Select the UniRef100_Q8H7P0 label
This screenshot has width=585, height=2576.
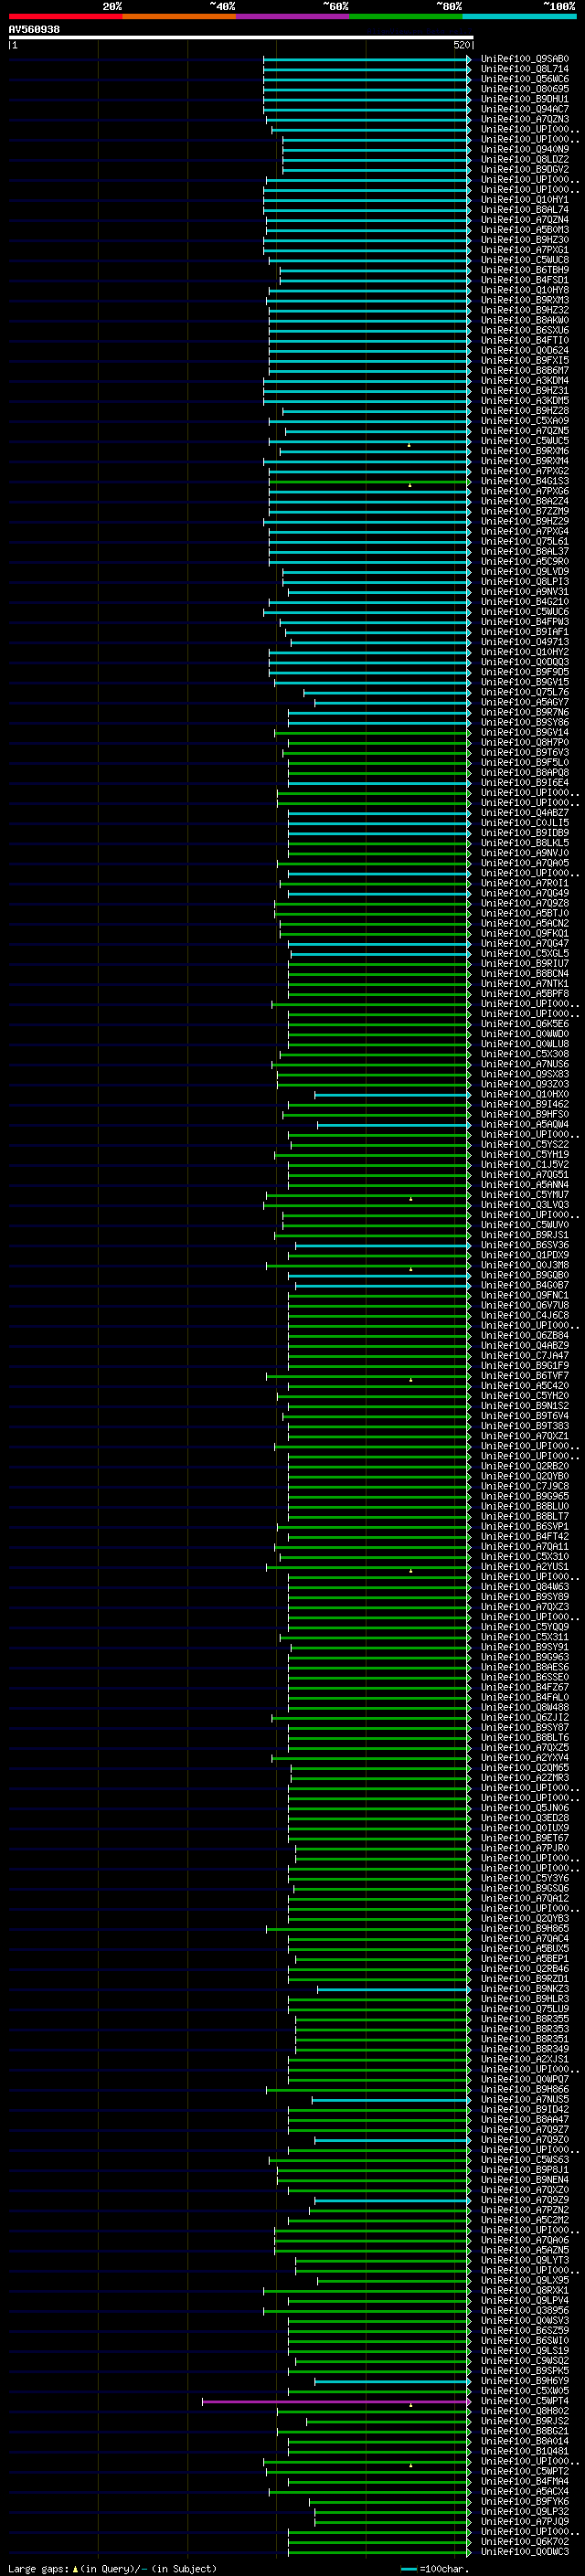point(524,742)
